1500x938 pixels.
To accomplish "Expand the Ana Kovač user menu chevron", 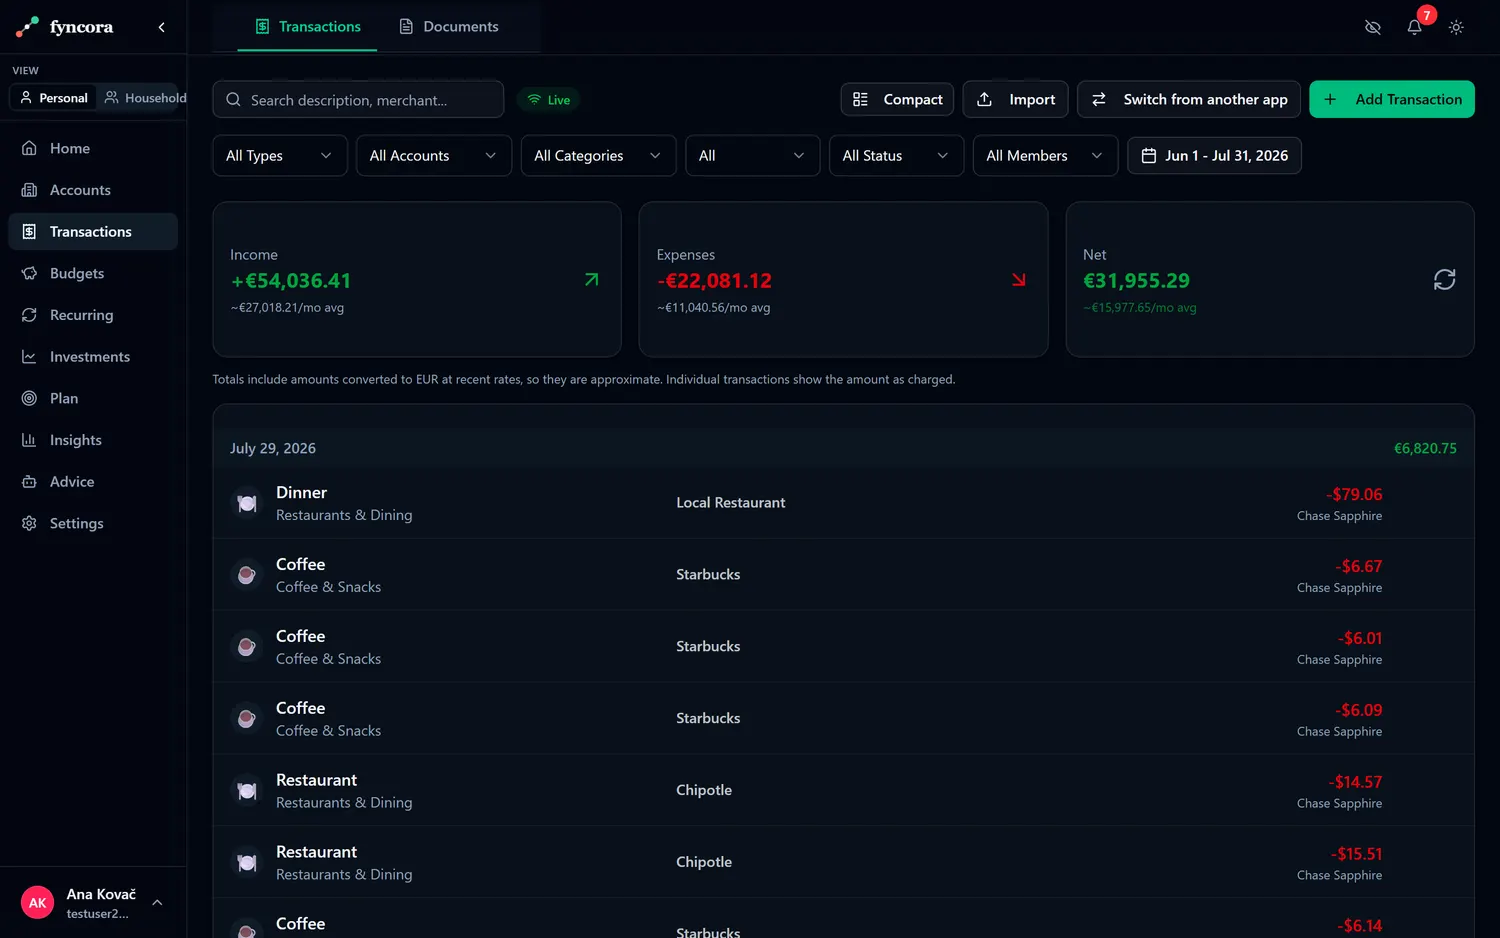I will point(157,903).
